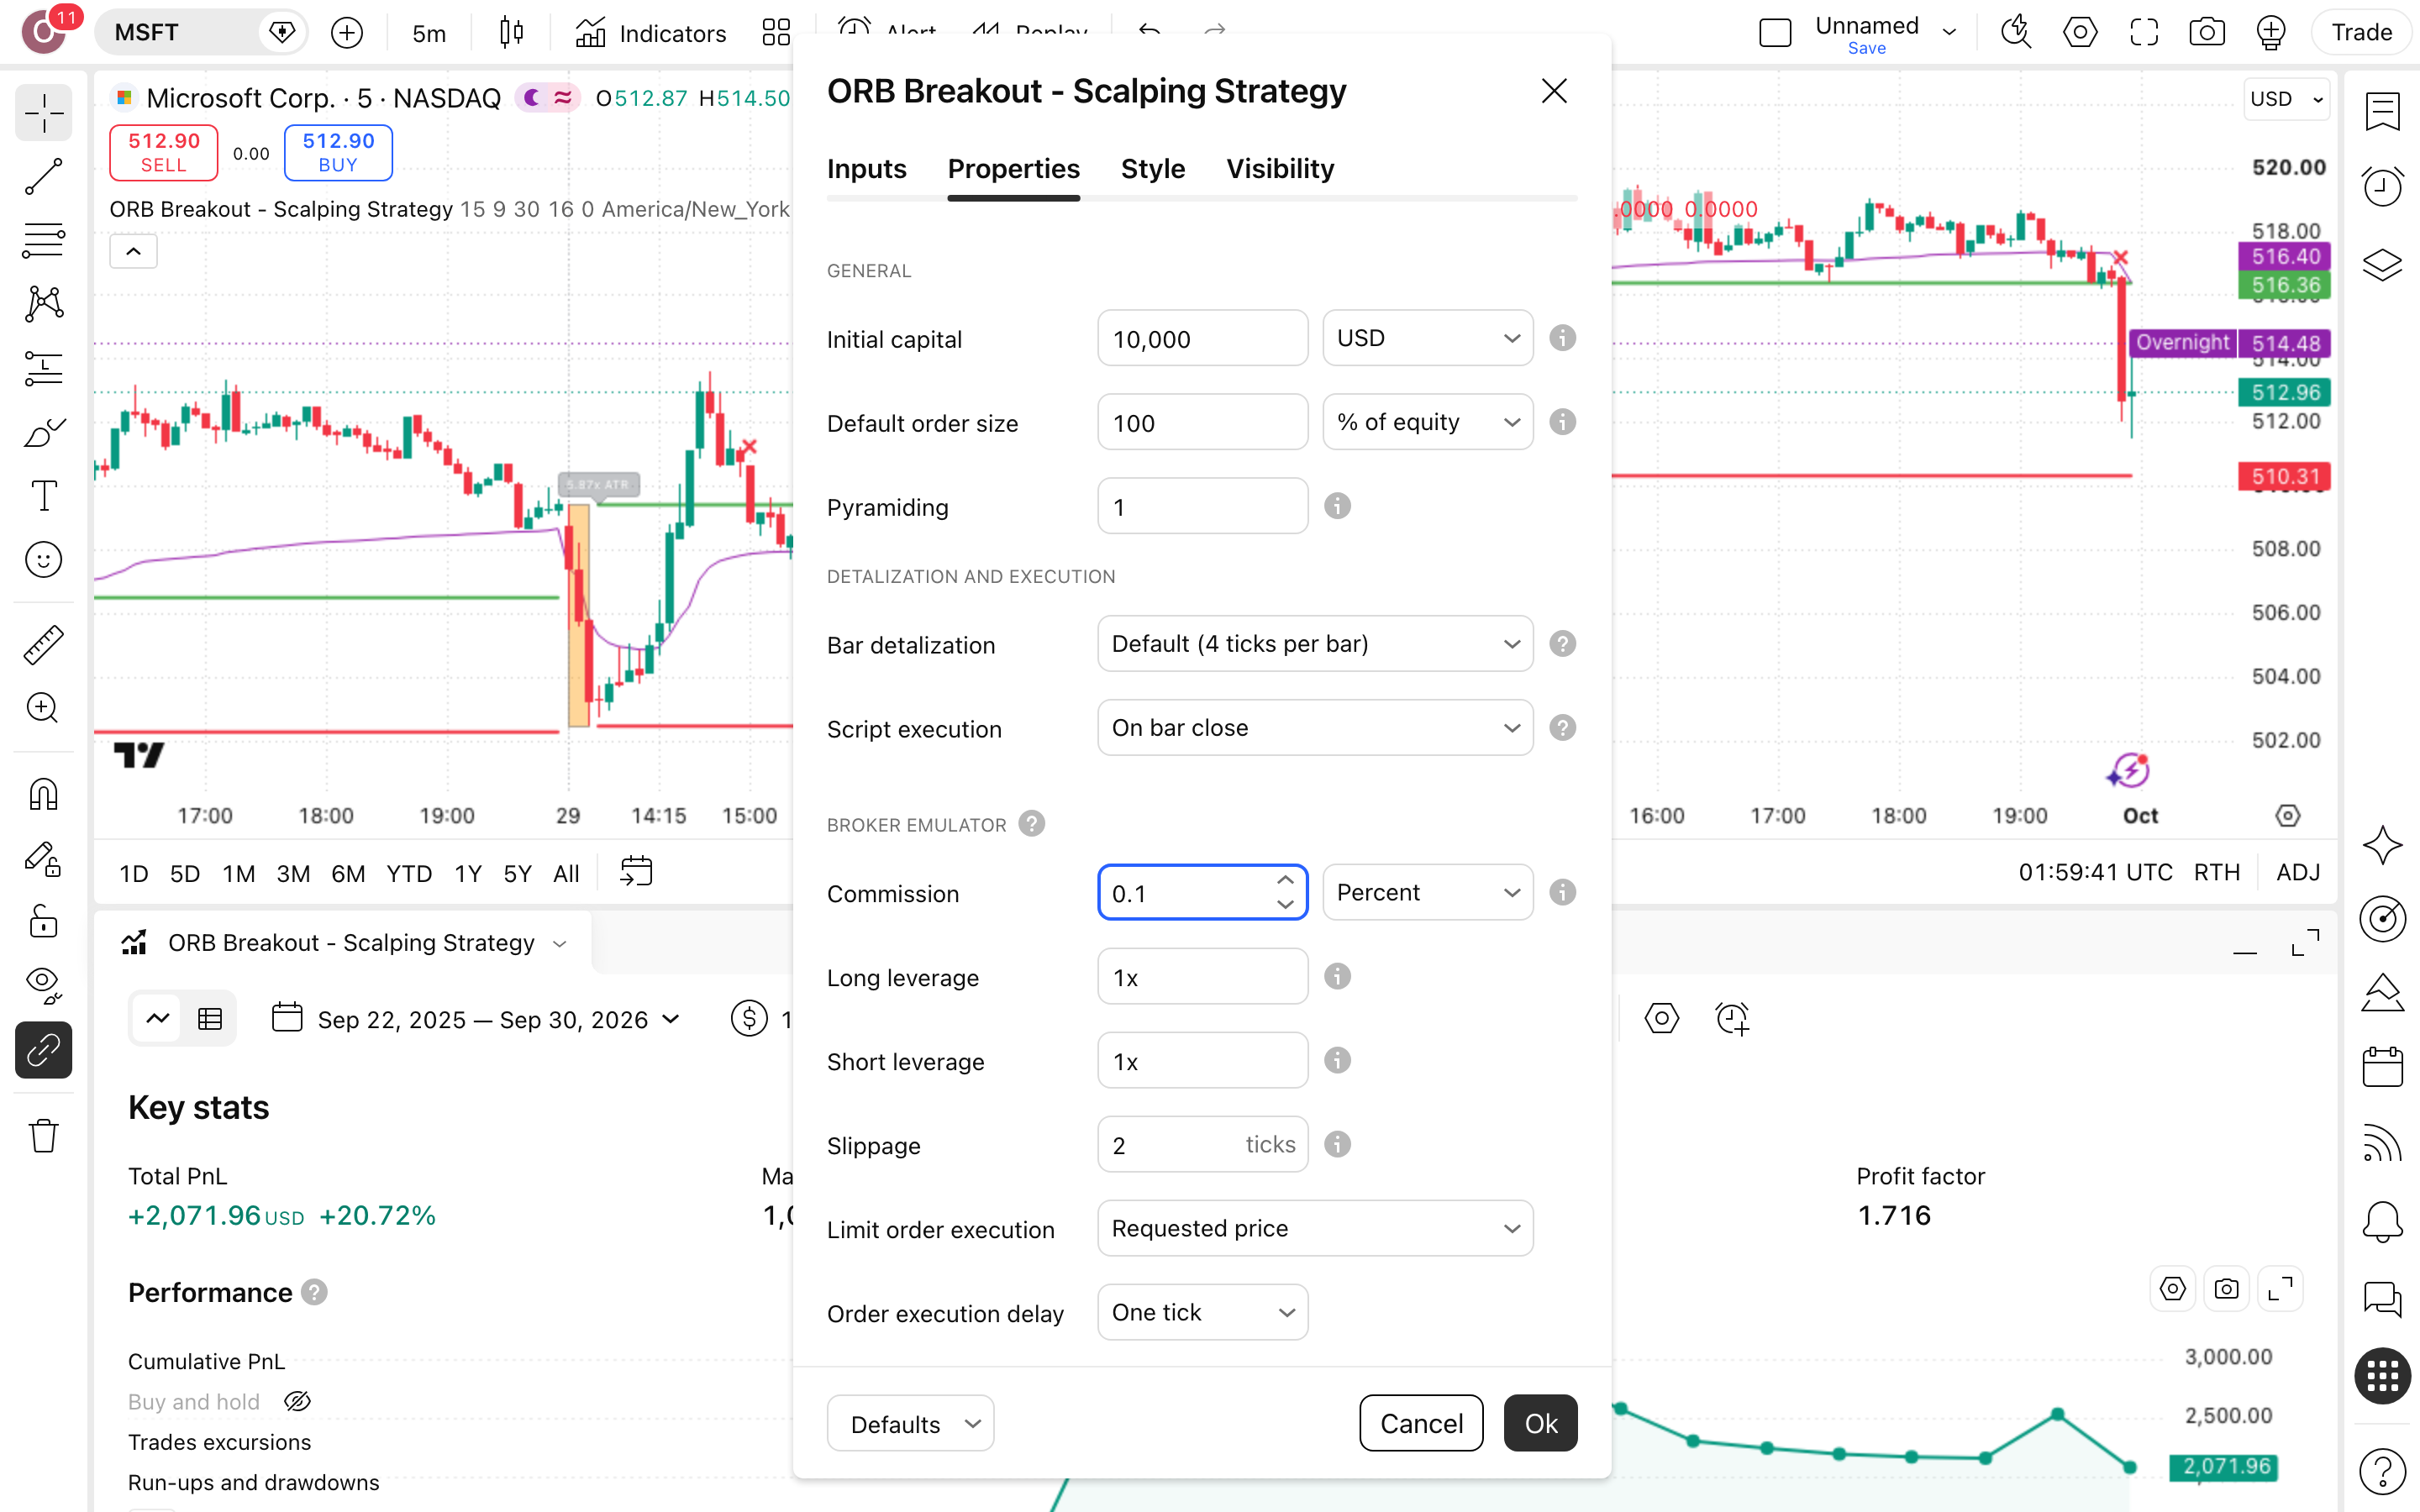Toggle hide all drawings eye icon
The width and height of the screenshot is (2420, 1512).
click(x=43, y=985)
